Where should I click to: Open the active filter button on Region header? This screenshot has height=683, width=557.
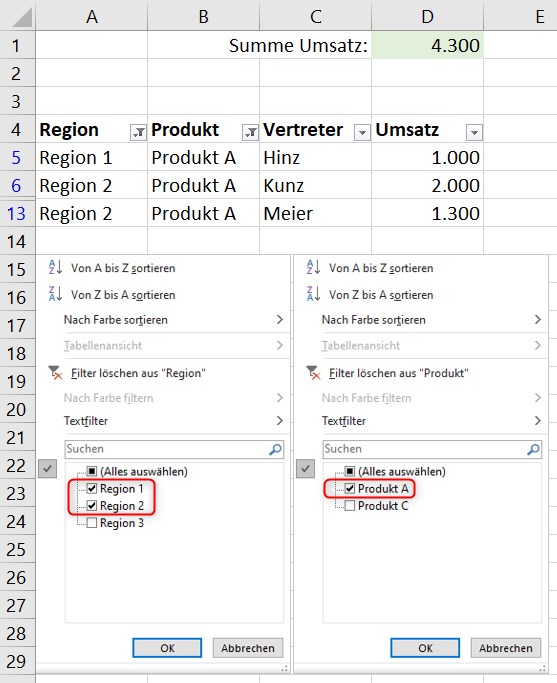[138, 132]
